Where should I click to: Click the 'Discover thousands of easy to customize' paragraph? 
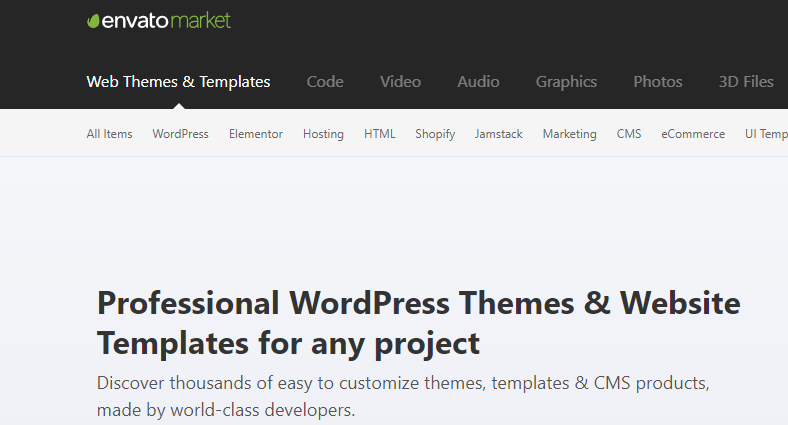[x=403, y=396]
